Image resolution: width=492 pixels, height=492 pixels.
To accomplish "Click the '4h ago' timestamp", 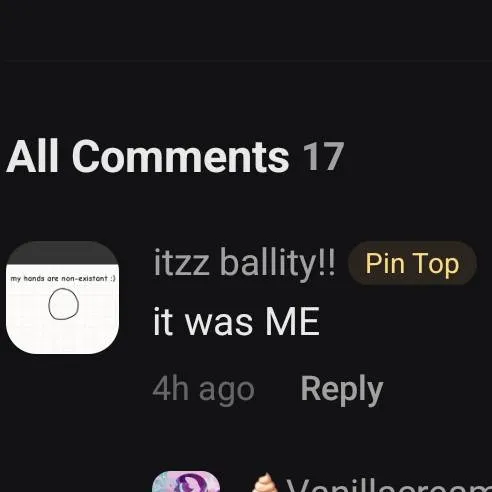I will pos(204,390).
